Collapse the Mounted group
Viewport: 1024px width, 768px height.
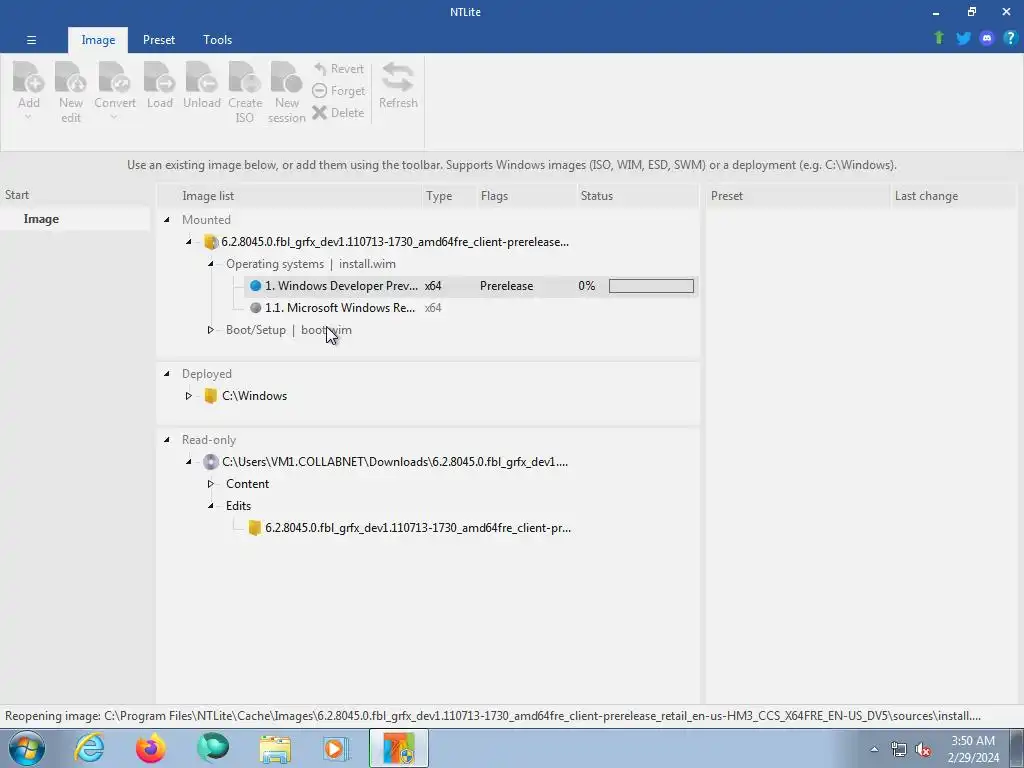tap(167, 220)
